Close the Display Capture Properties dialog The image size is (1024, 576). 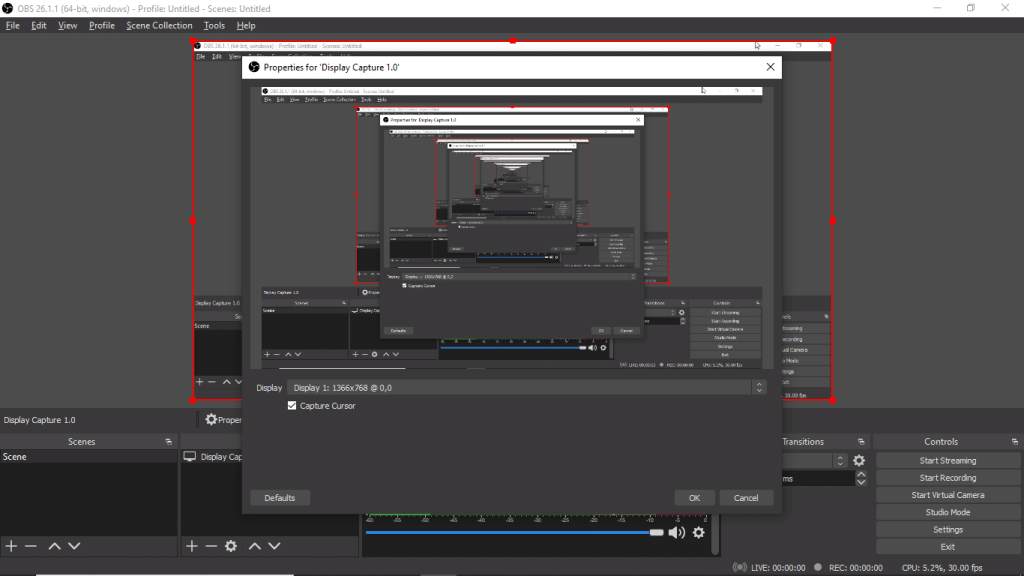771,67
